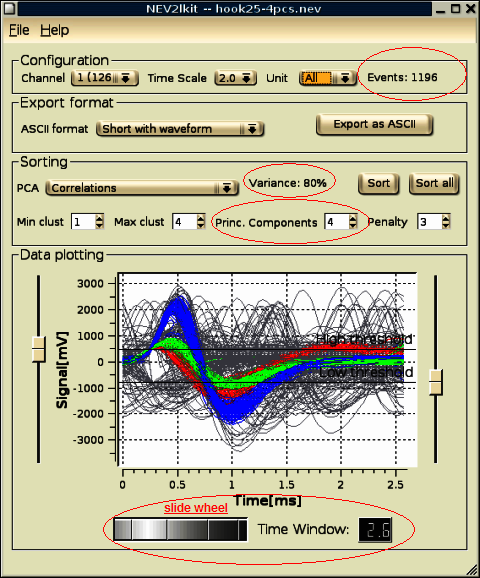Click the Sort button
This screenshot has height=578, width=480.
tap(379, 183)
